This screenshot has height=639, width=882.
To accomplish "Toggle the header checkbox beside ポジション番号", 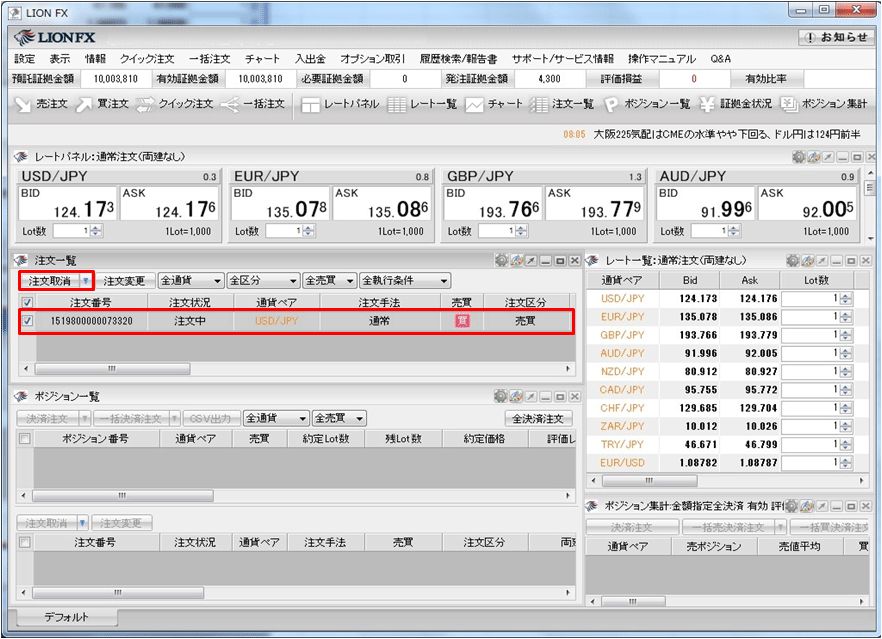I will click(25, 438).
